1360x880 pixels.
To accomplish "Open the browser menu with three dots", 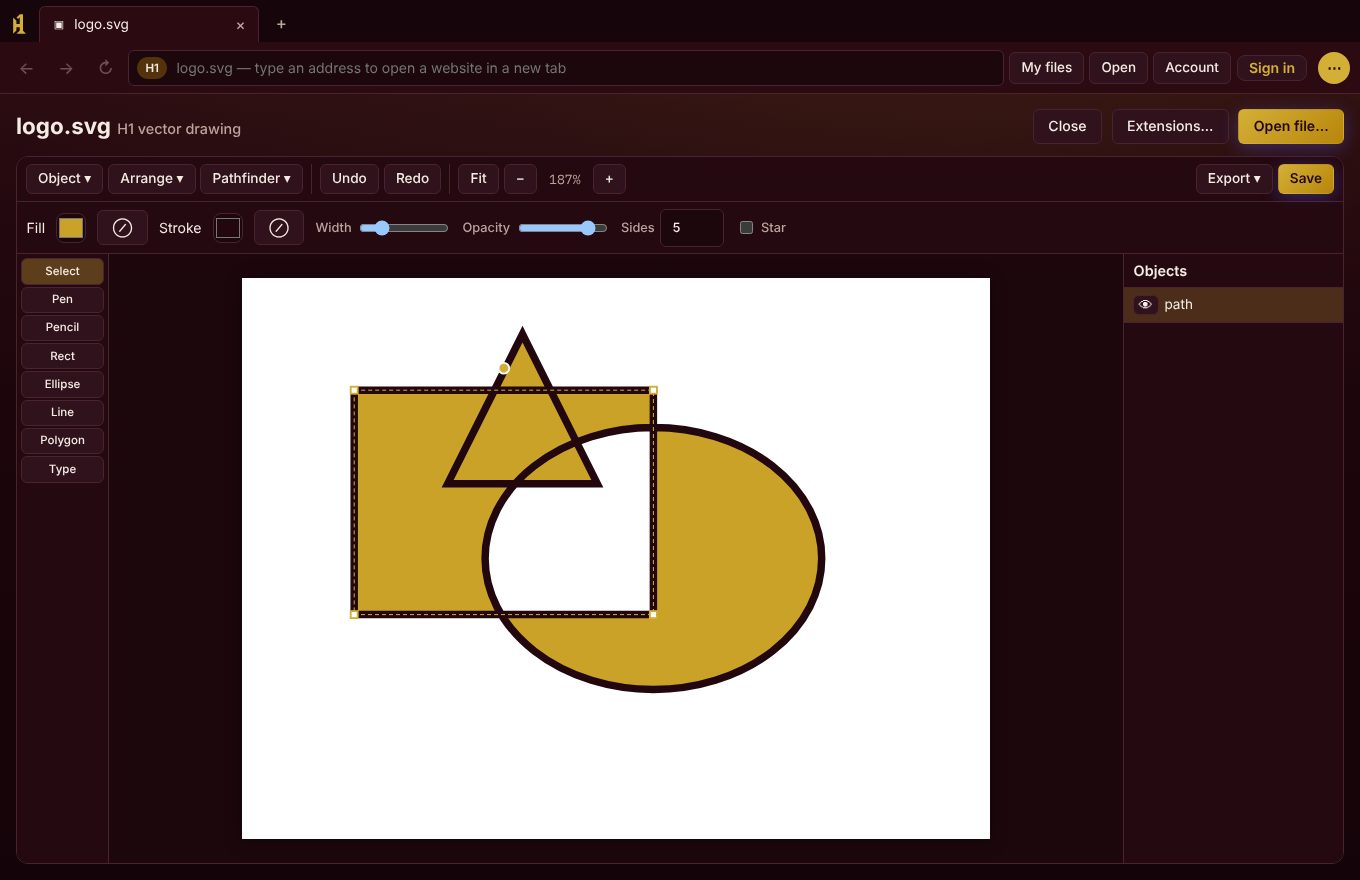I will pyautogui.click(x=1334, y=68).
